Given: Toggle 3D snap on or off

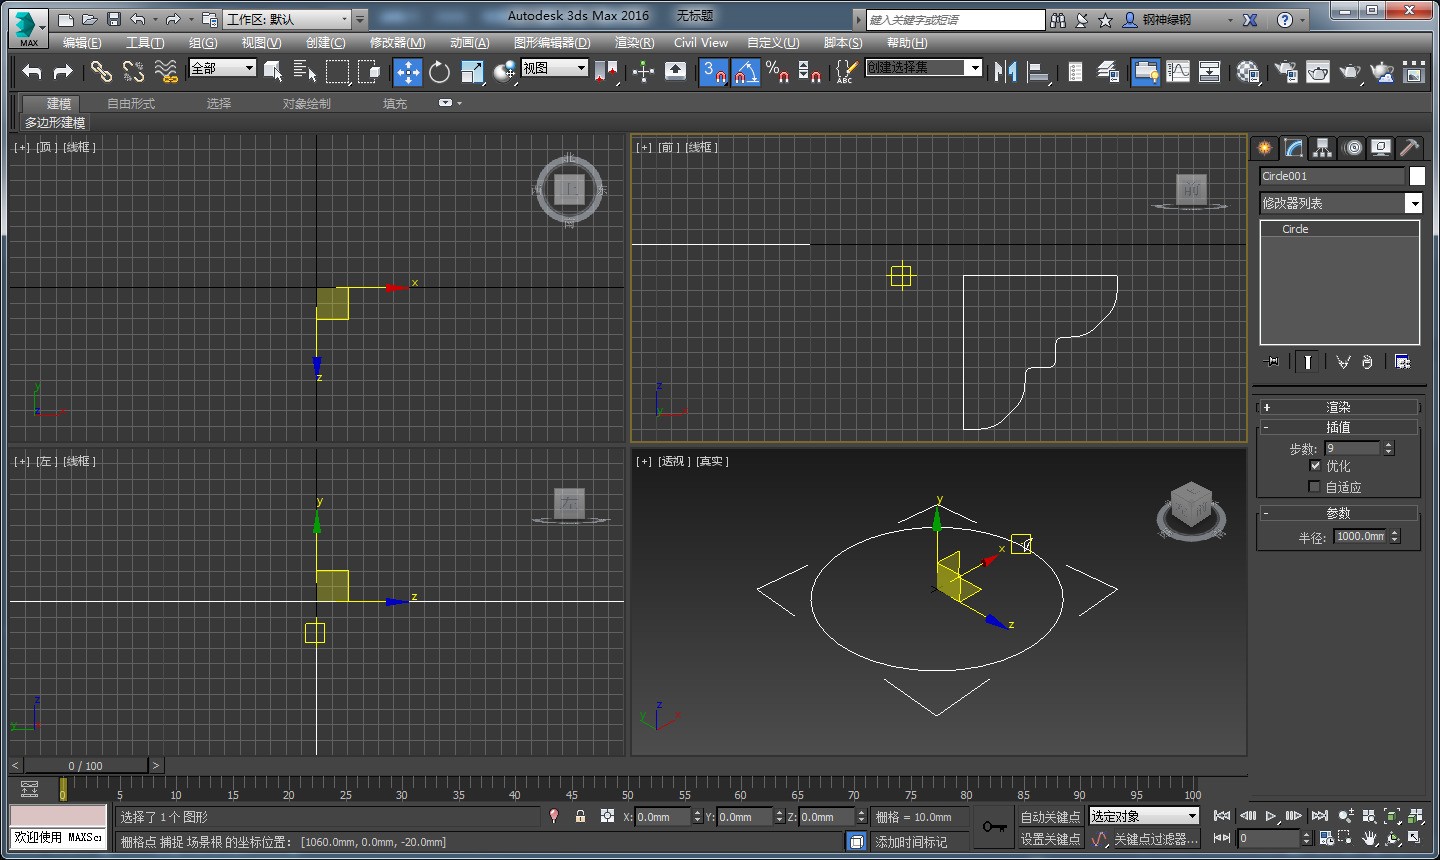Looking at the screenshot, I should click(x=713, y=72).
